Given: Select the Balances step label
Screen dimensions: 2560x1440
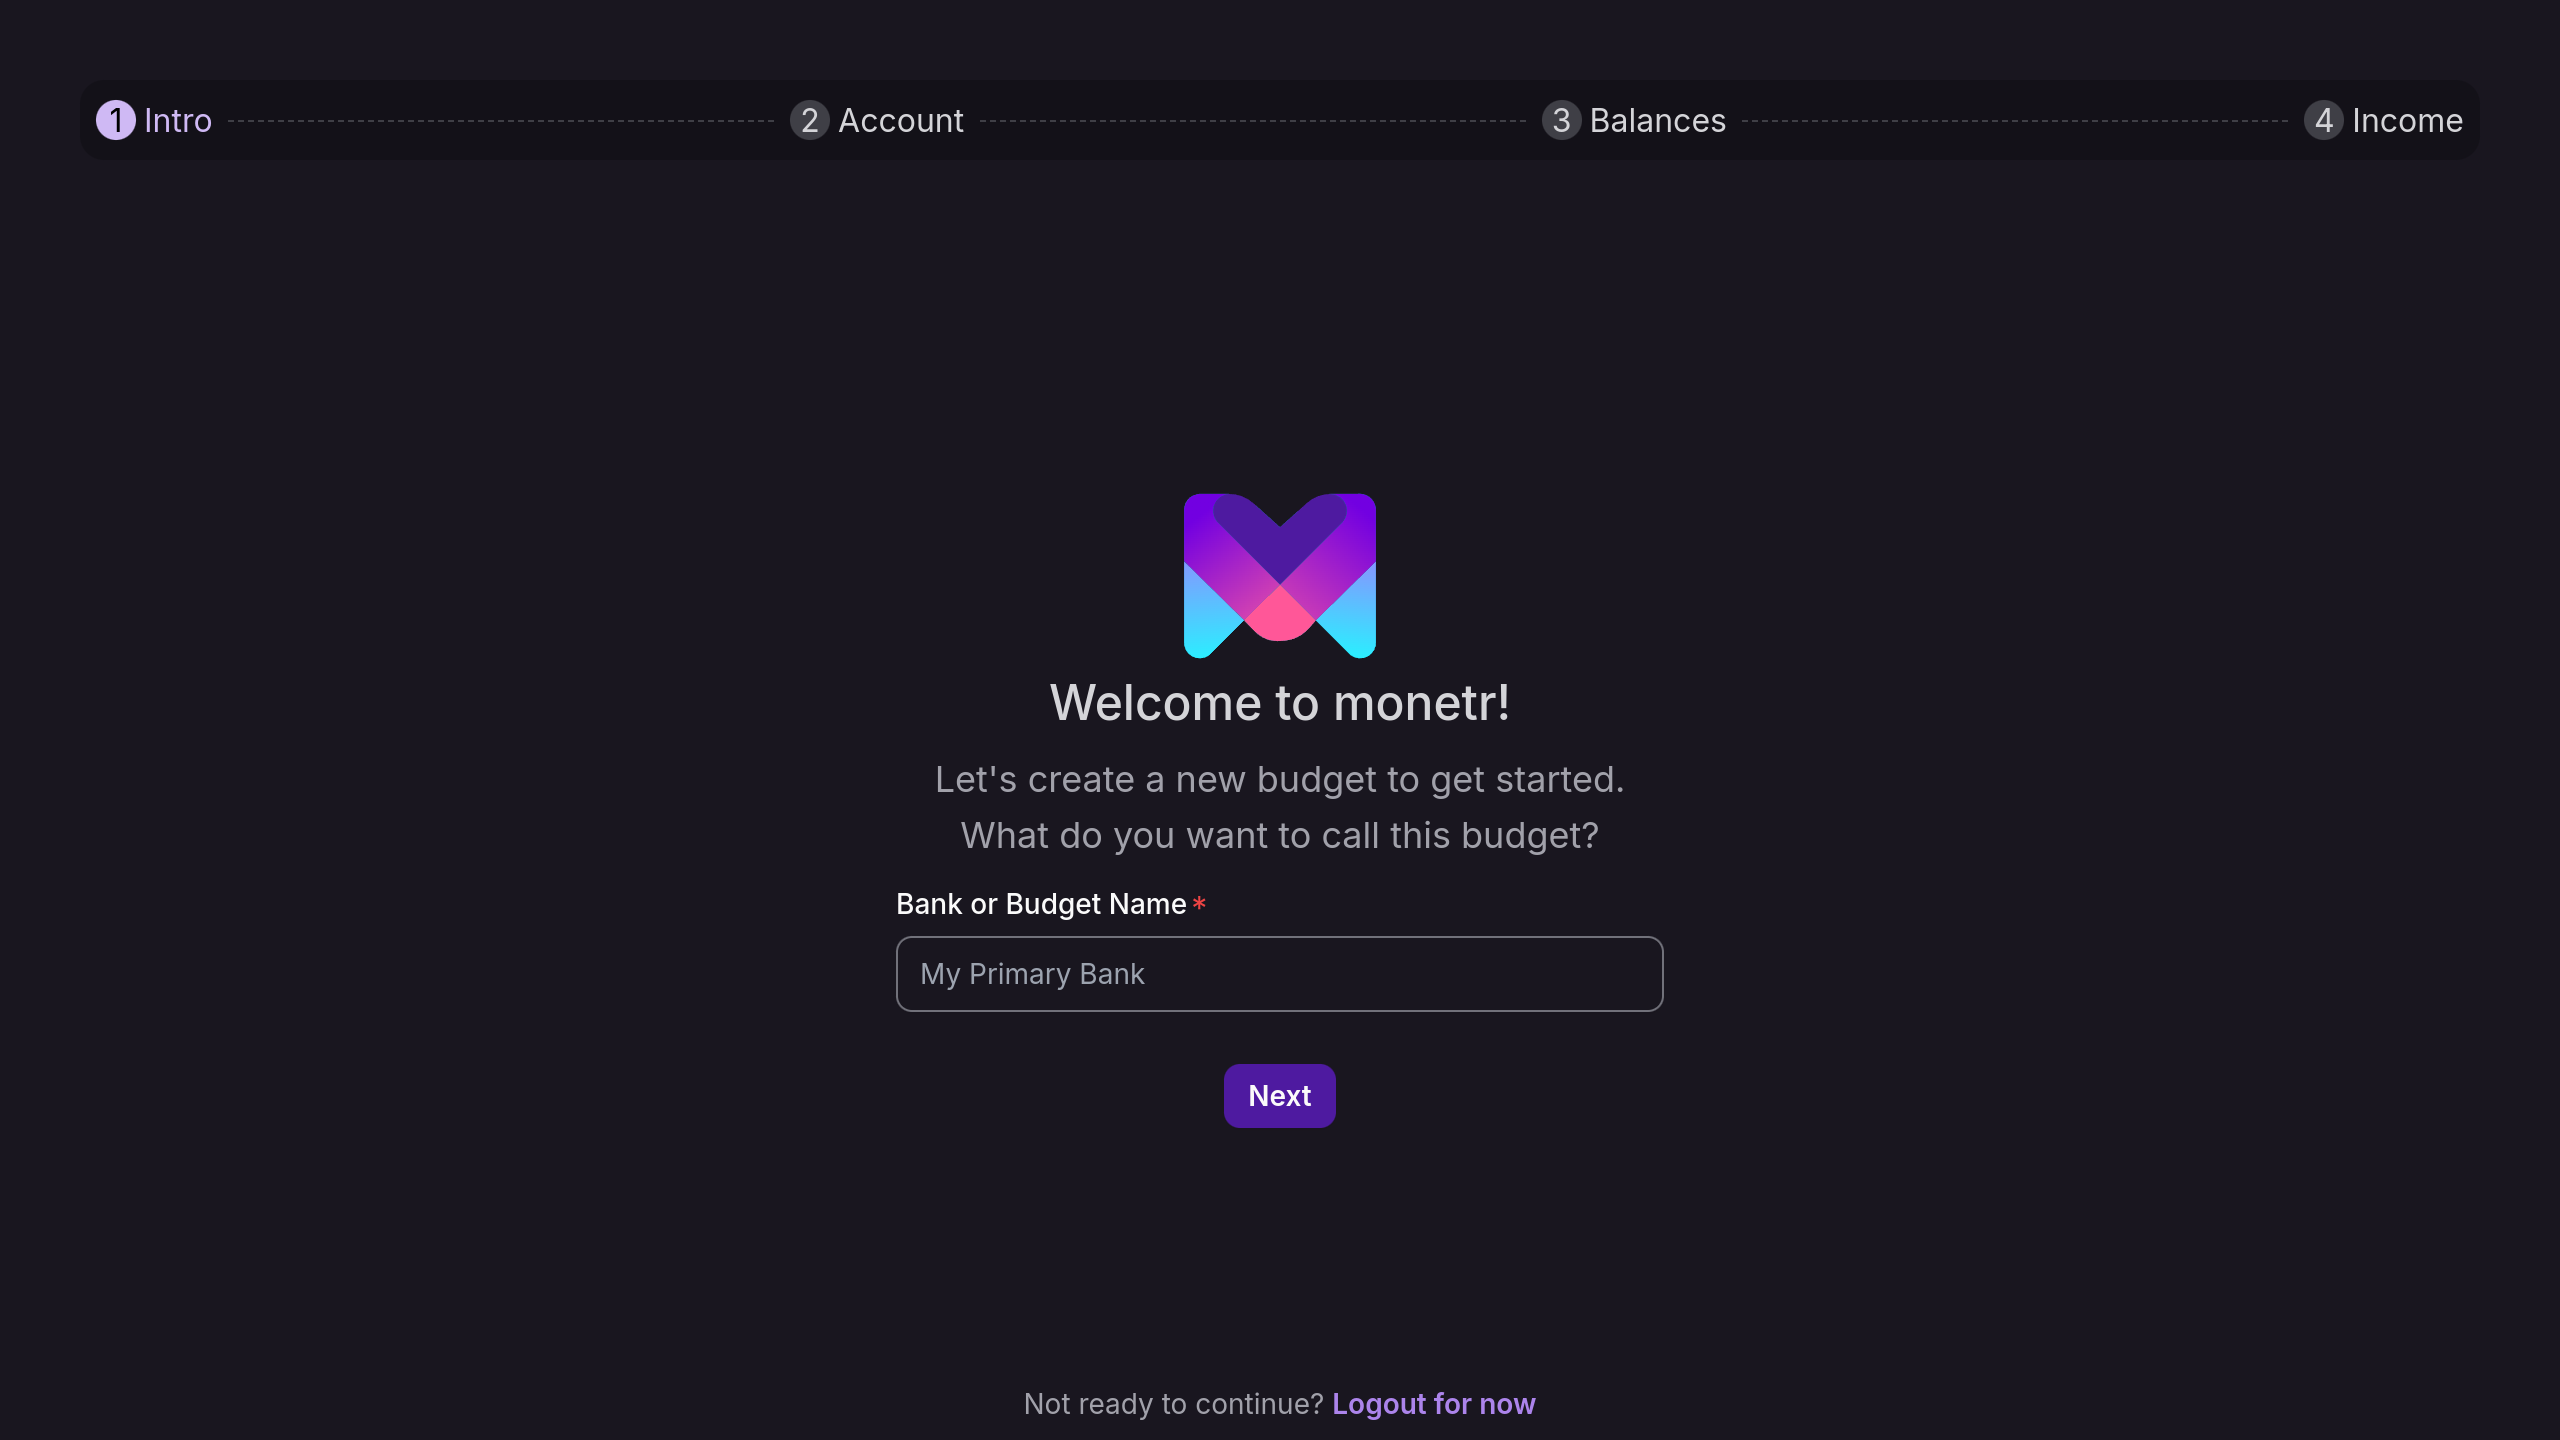Looking at the screenshot, I should [x=1658, y=120].
